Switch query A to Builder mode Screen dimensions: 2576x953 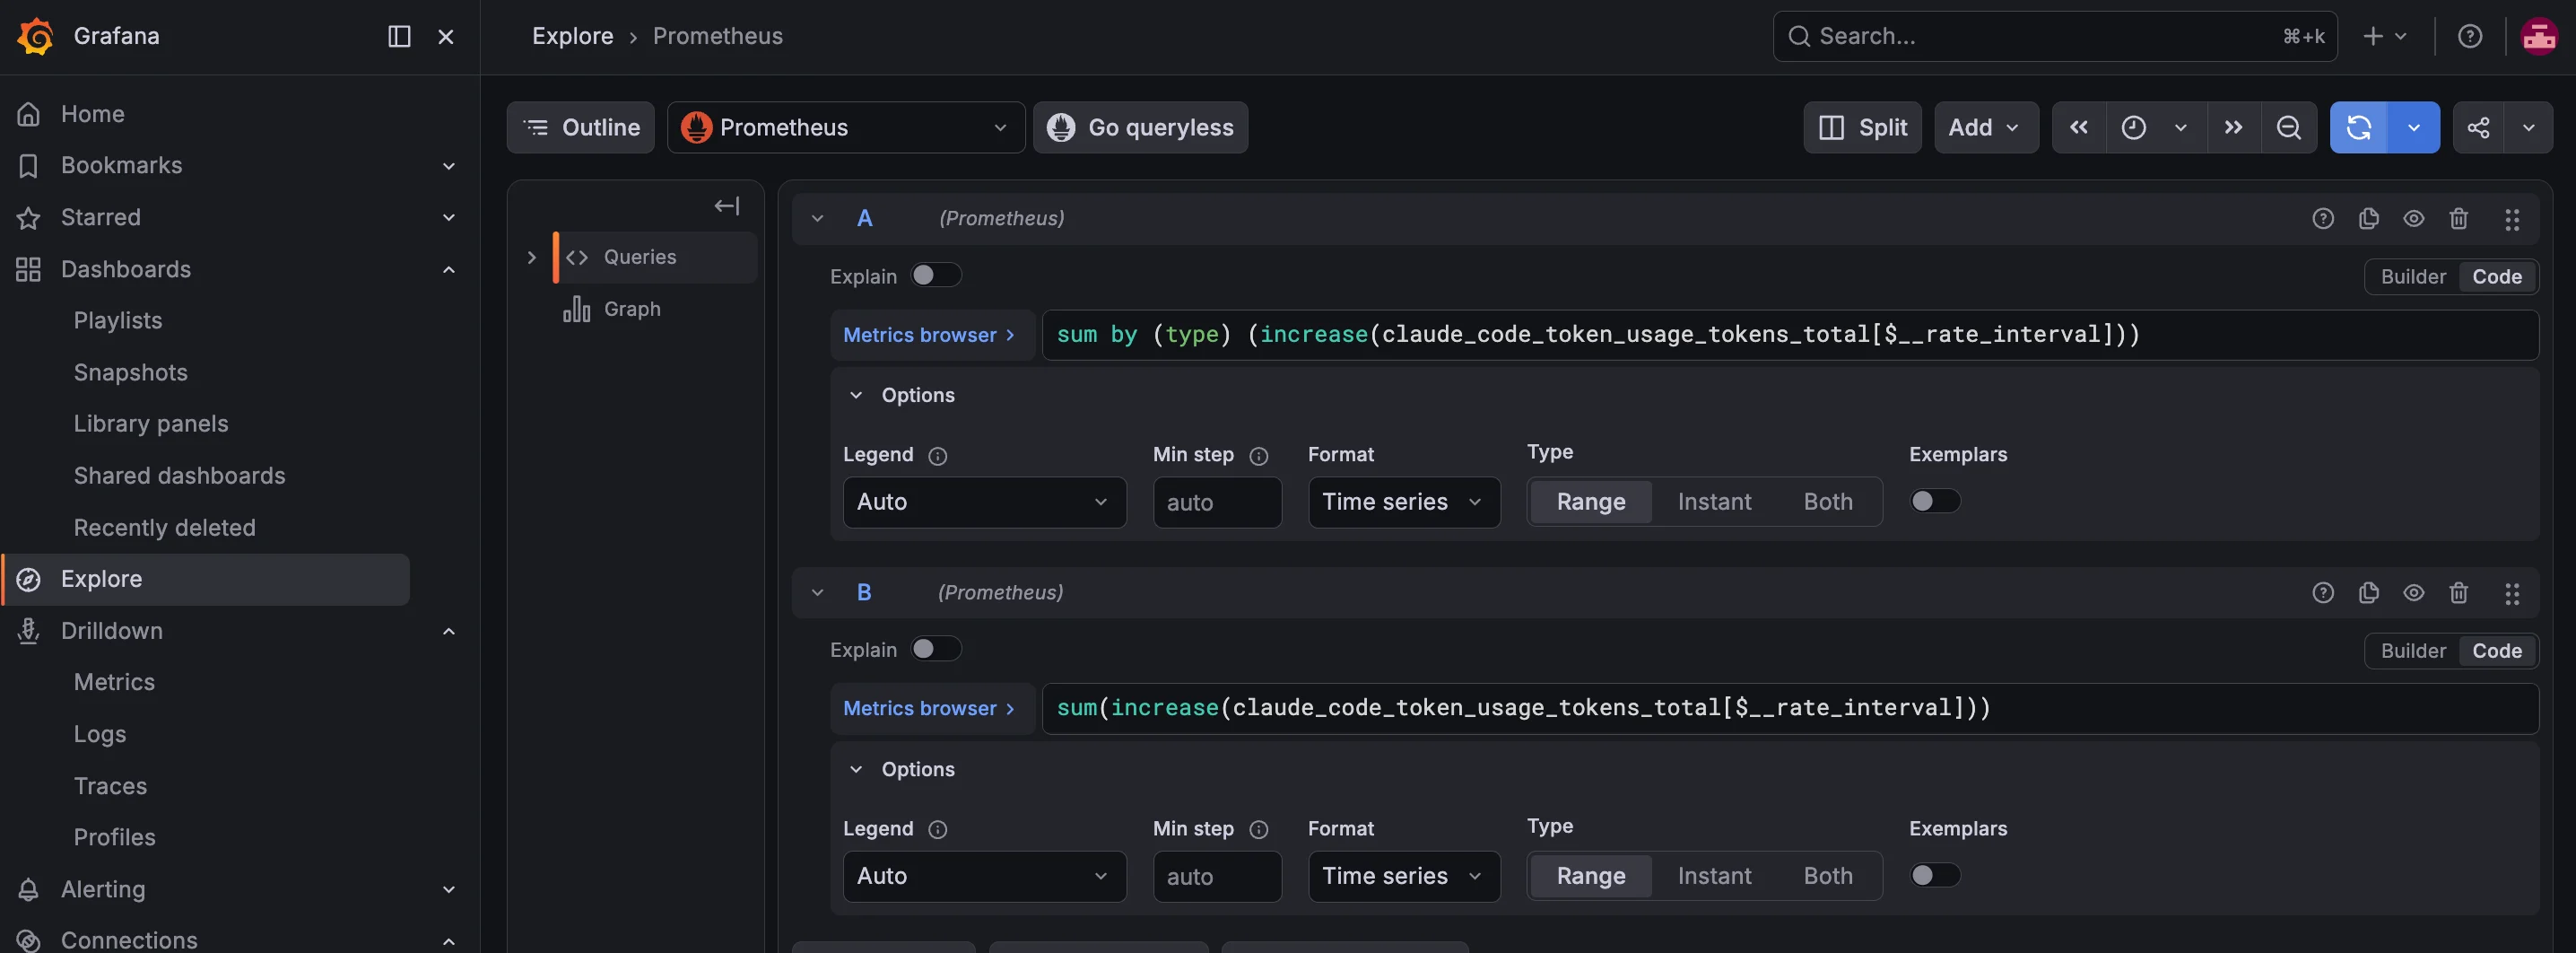pyautogui.click(x=2413, y=276)
